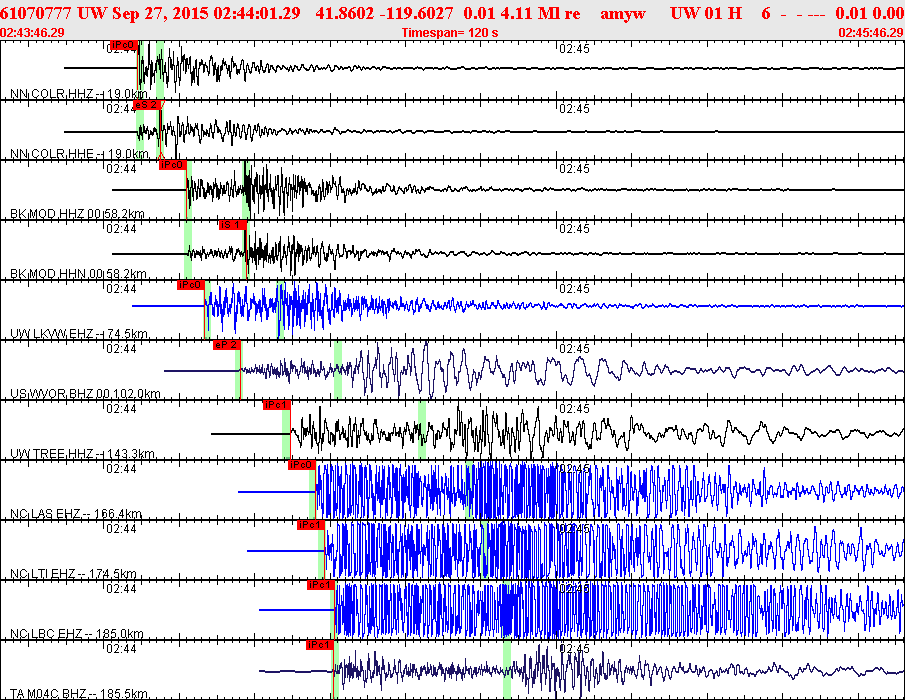This screenshot has width=905, height=700.
Task: Select the eS 2 pick flag on COLR HHE
Action: [147, 105]
